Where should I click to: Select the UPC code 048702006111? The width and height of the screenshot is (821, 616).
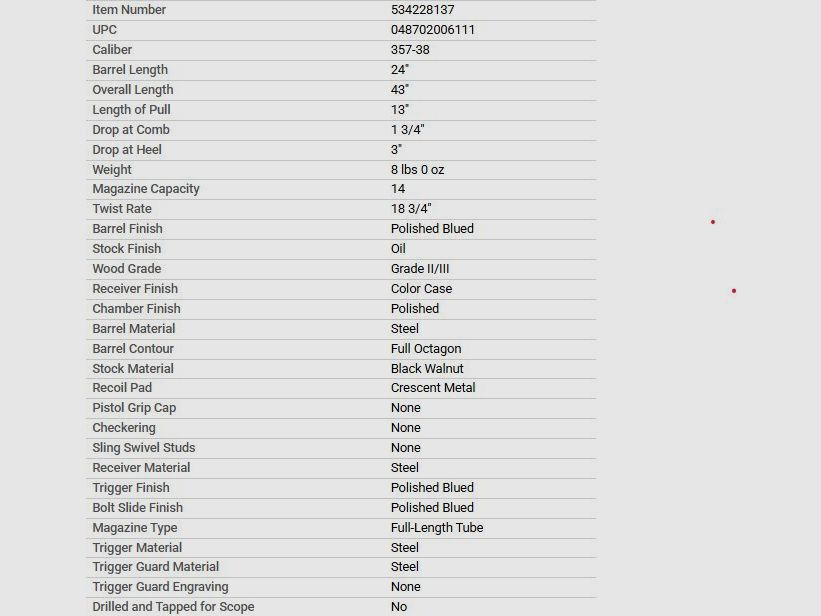[x=432, y=30]
